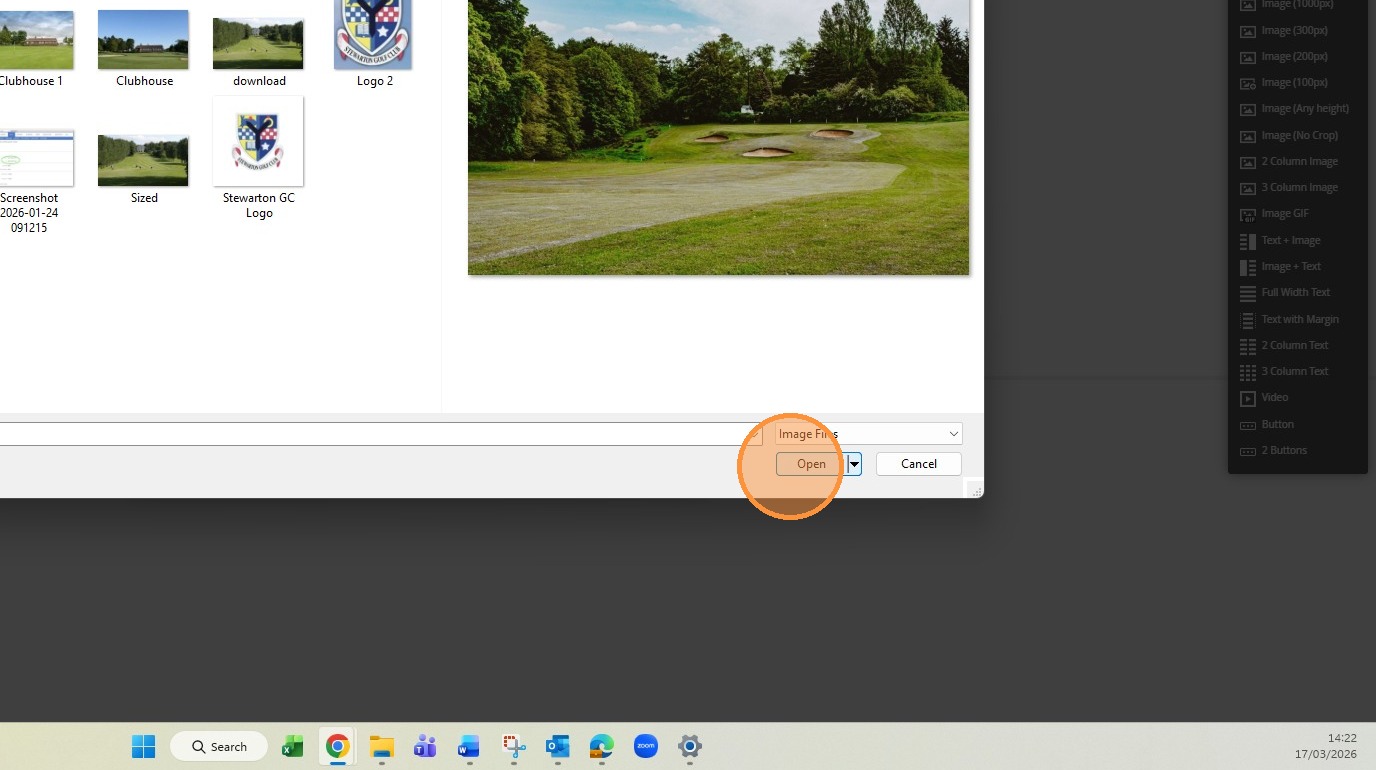1376x770 pixels.
Task: Select the Sized image file
Action: click(144, 169)
